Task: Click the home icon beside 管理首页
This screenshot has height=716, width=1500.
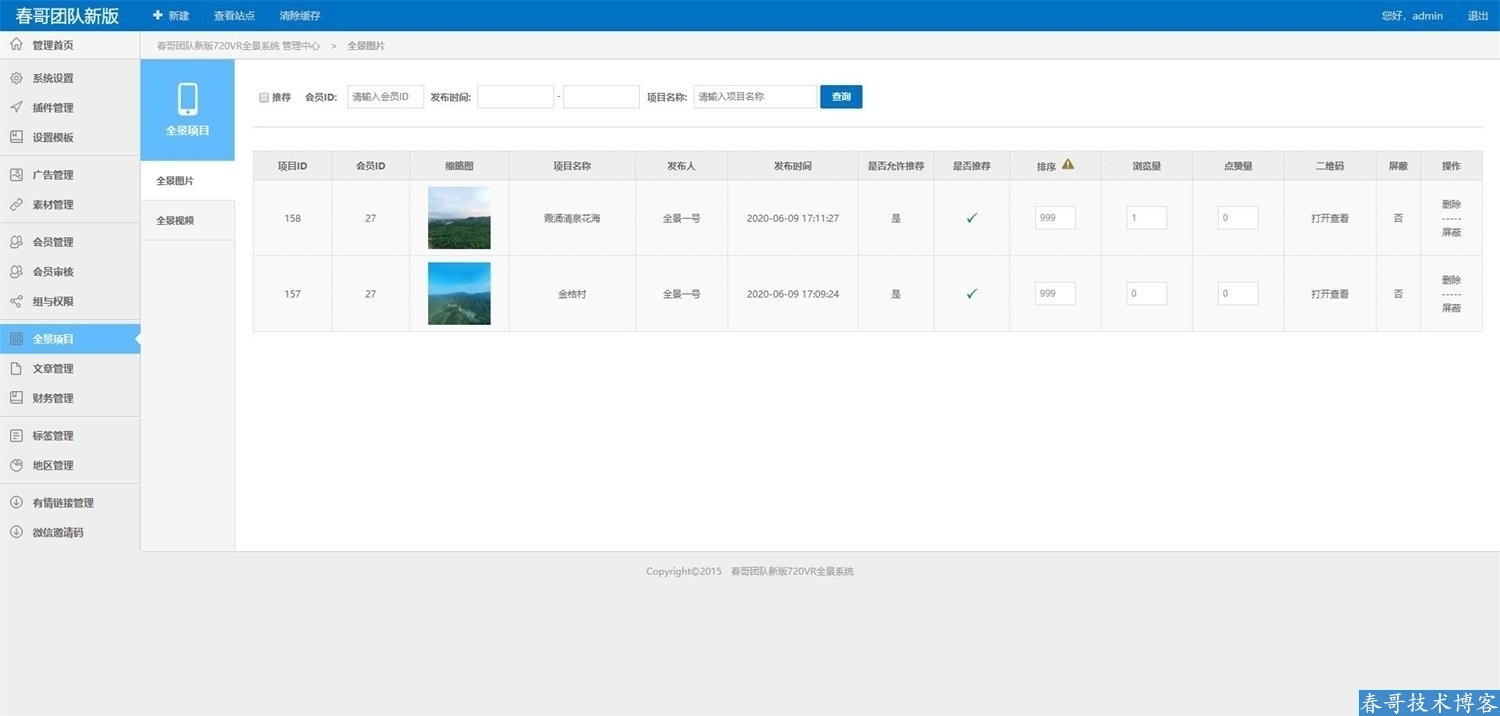Action: point(16,44)
